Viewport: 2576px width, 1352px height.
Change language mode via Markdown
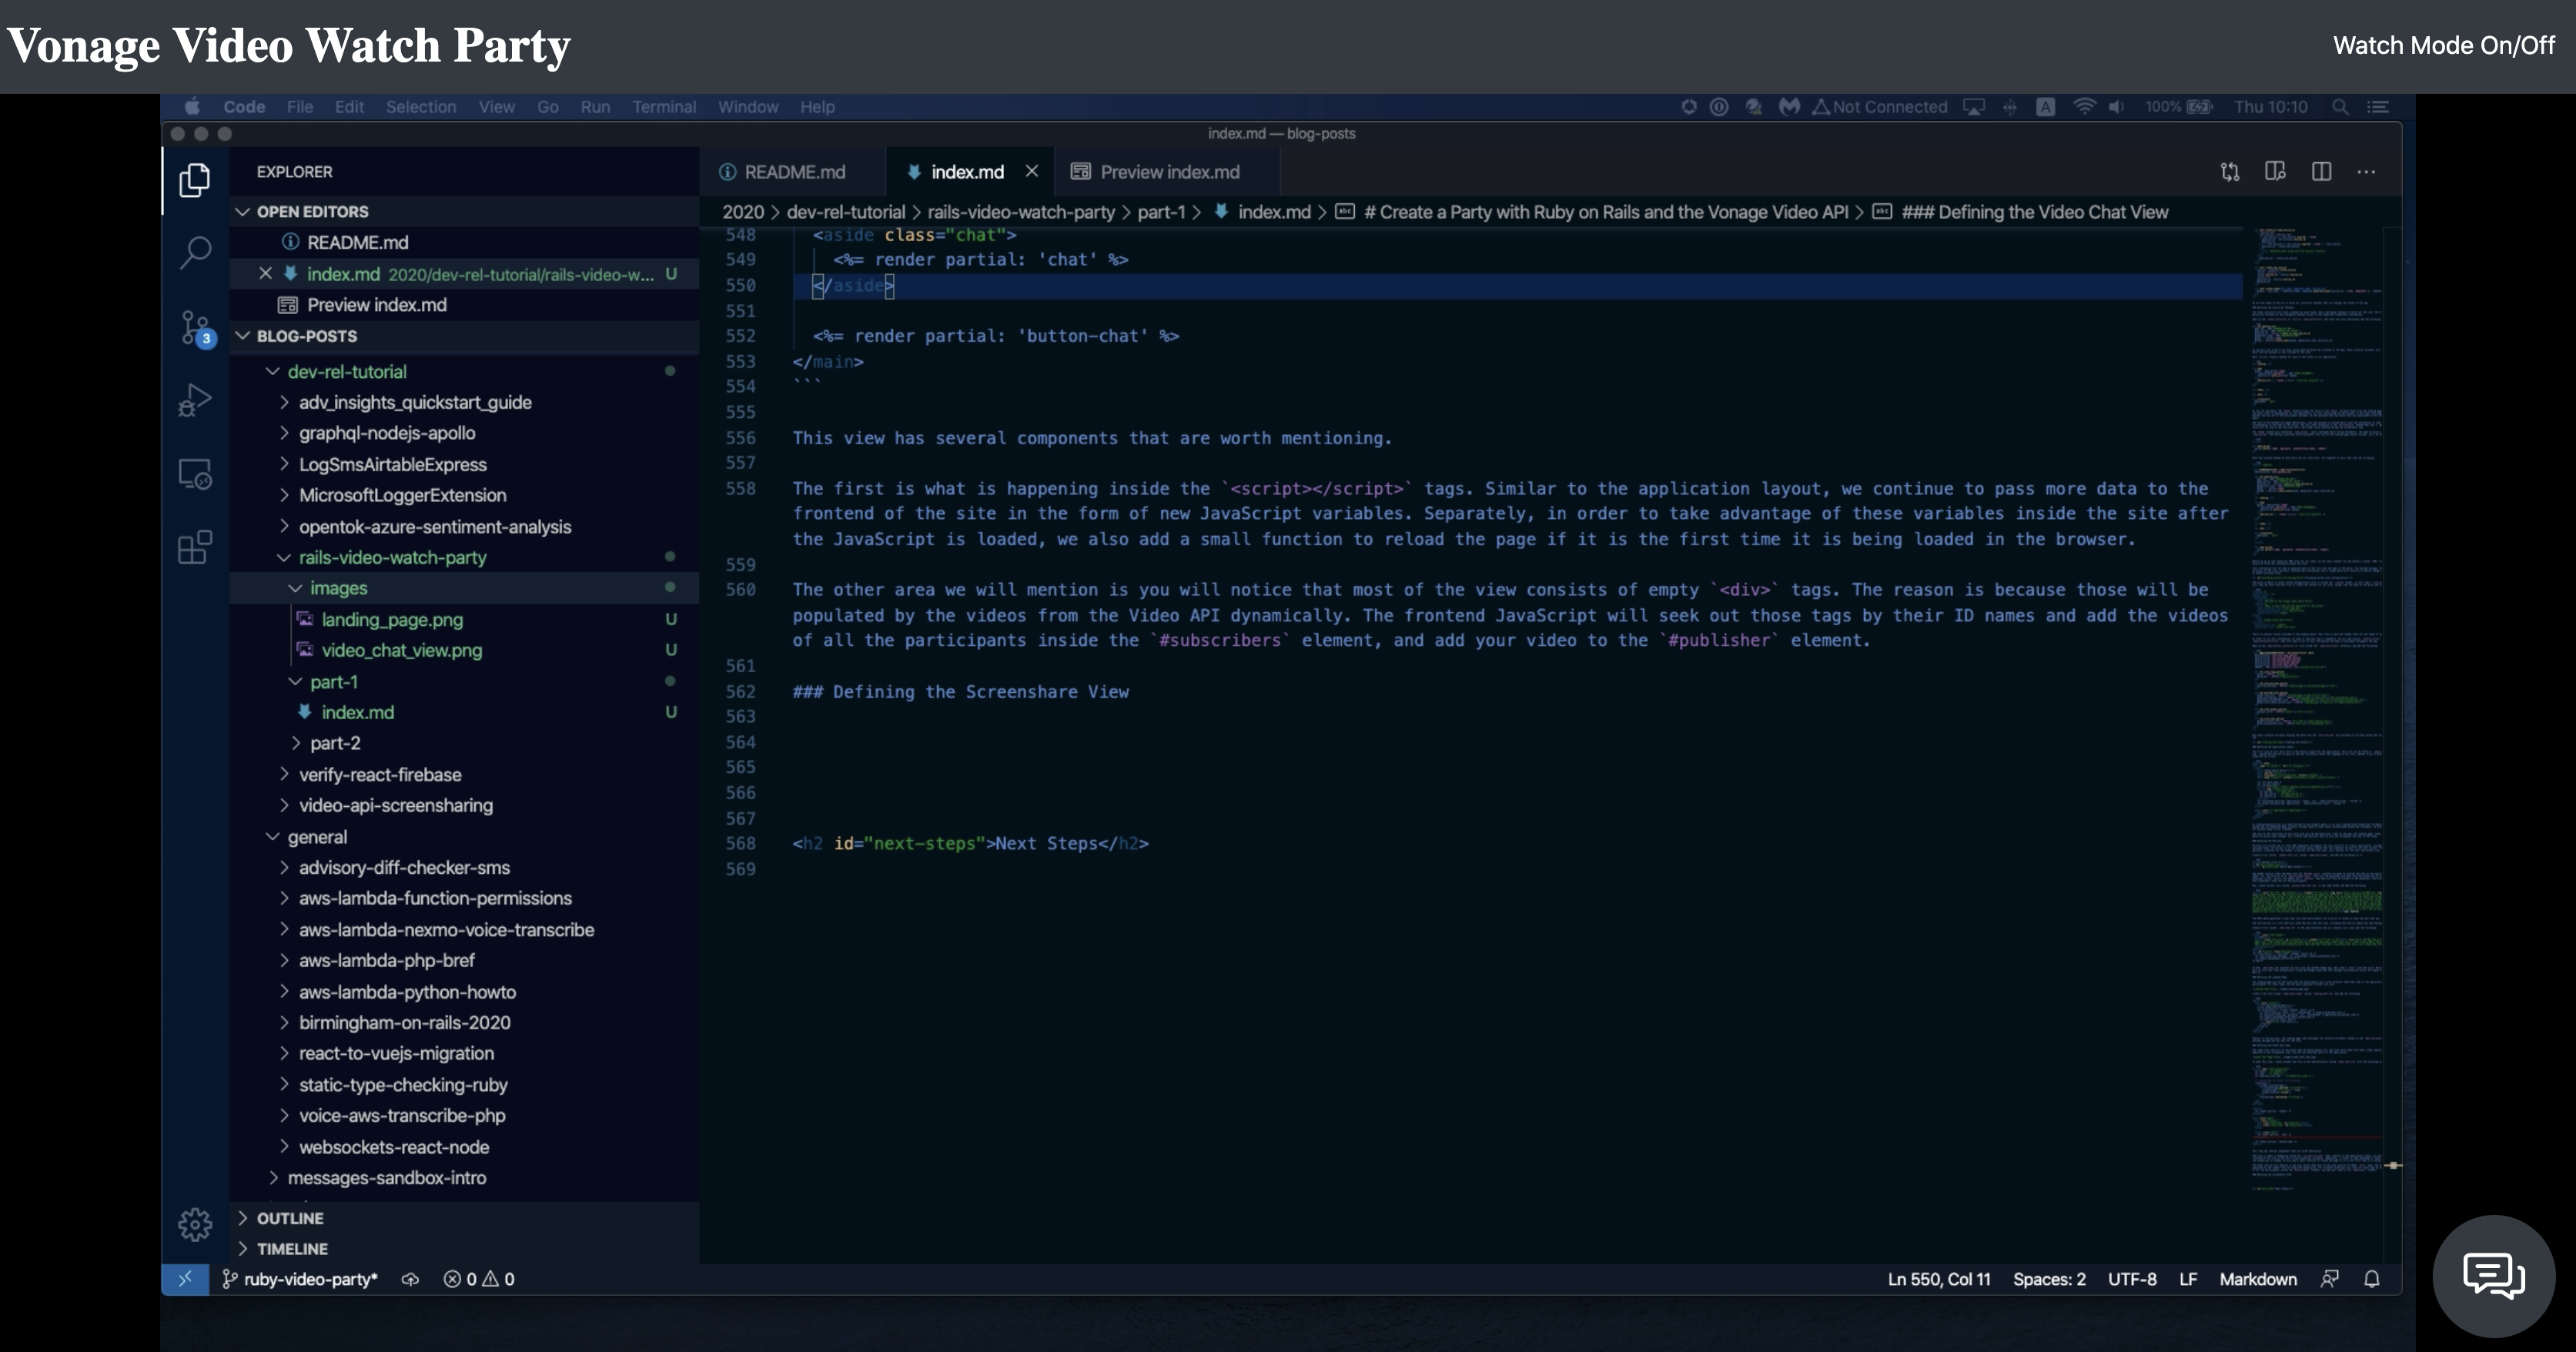2258,1279
